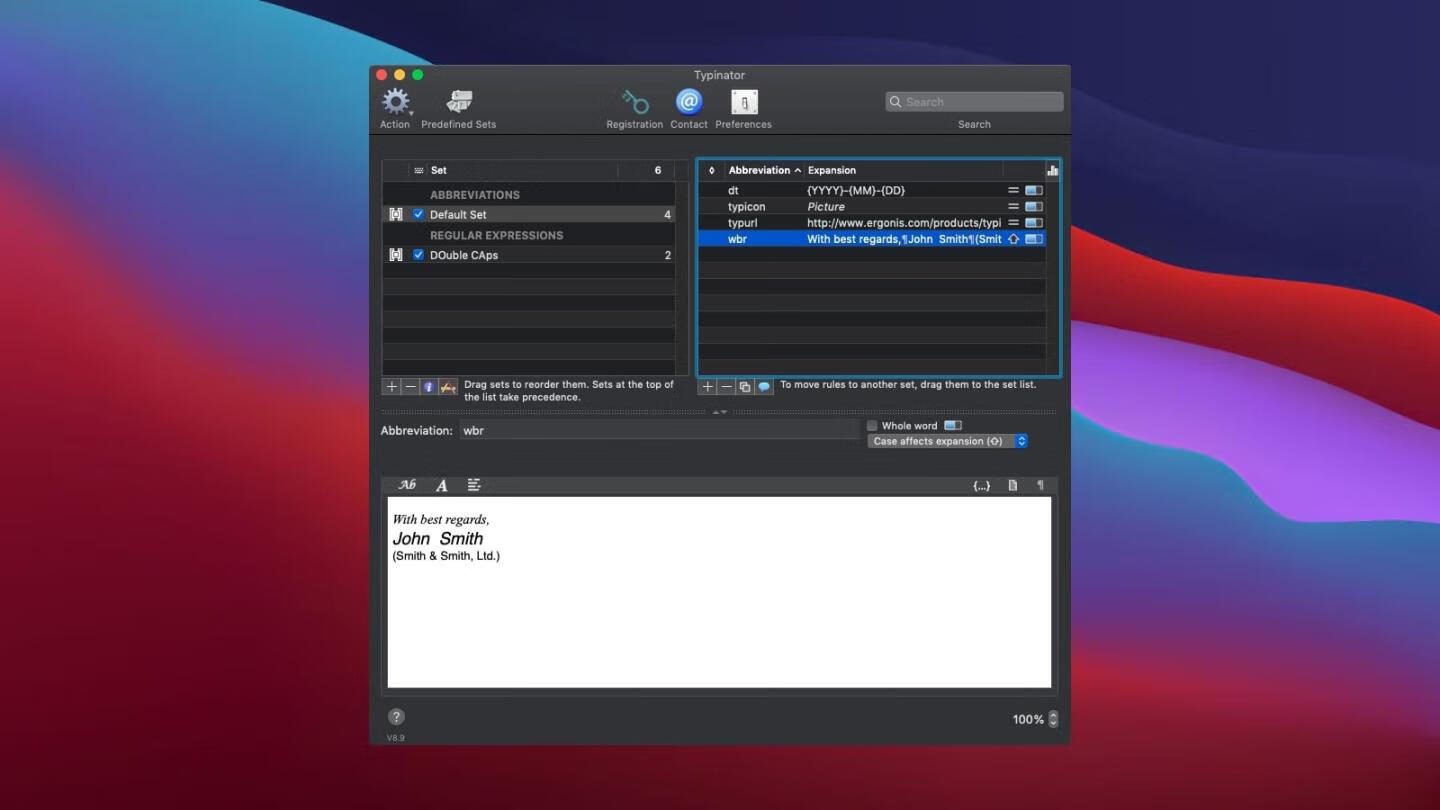Click the Contact @ icon
The width and height of the screenshot is (1440, 810).
688,102
